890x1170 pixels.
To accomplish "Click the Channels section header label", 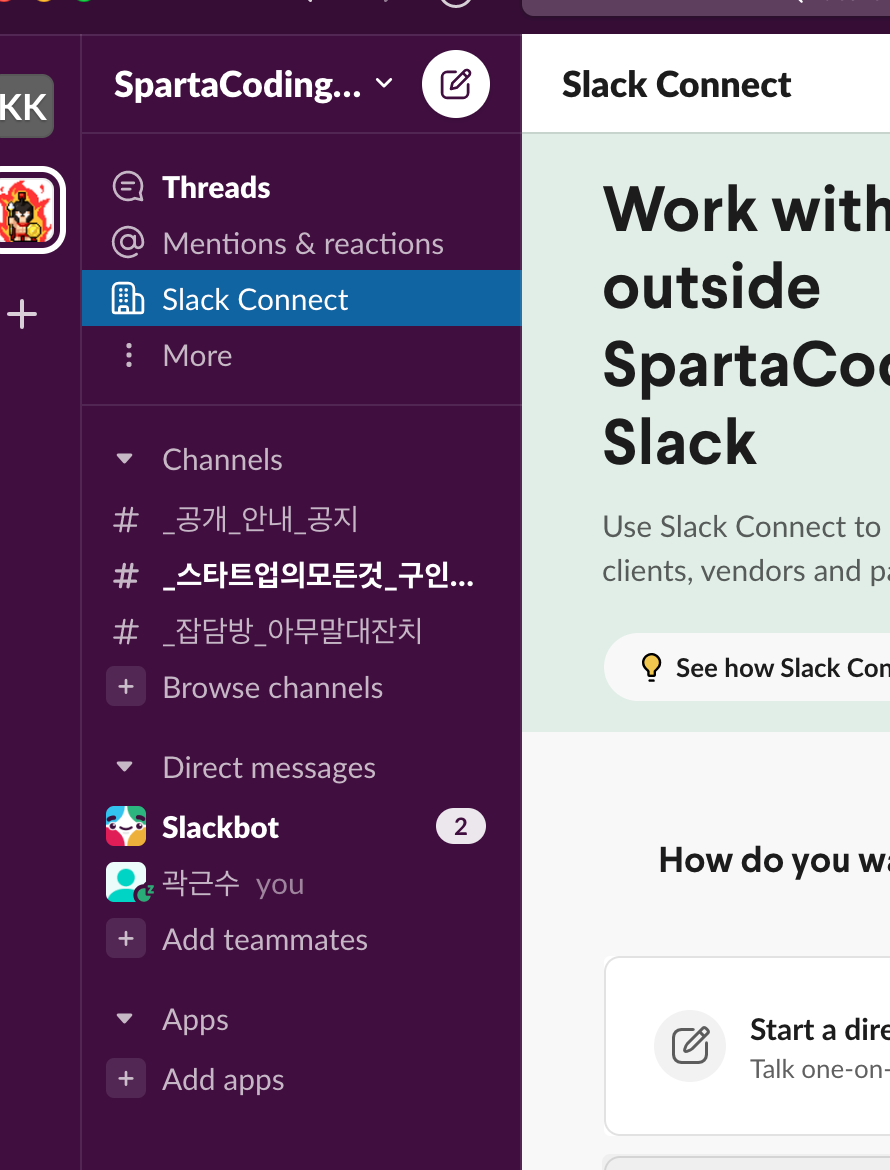I will point(222,460).
